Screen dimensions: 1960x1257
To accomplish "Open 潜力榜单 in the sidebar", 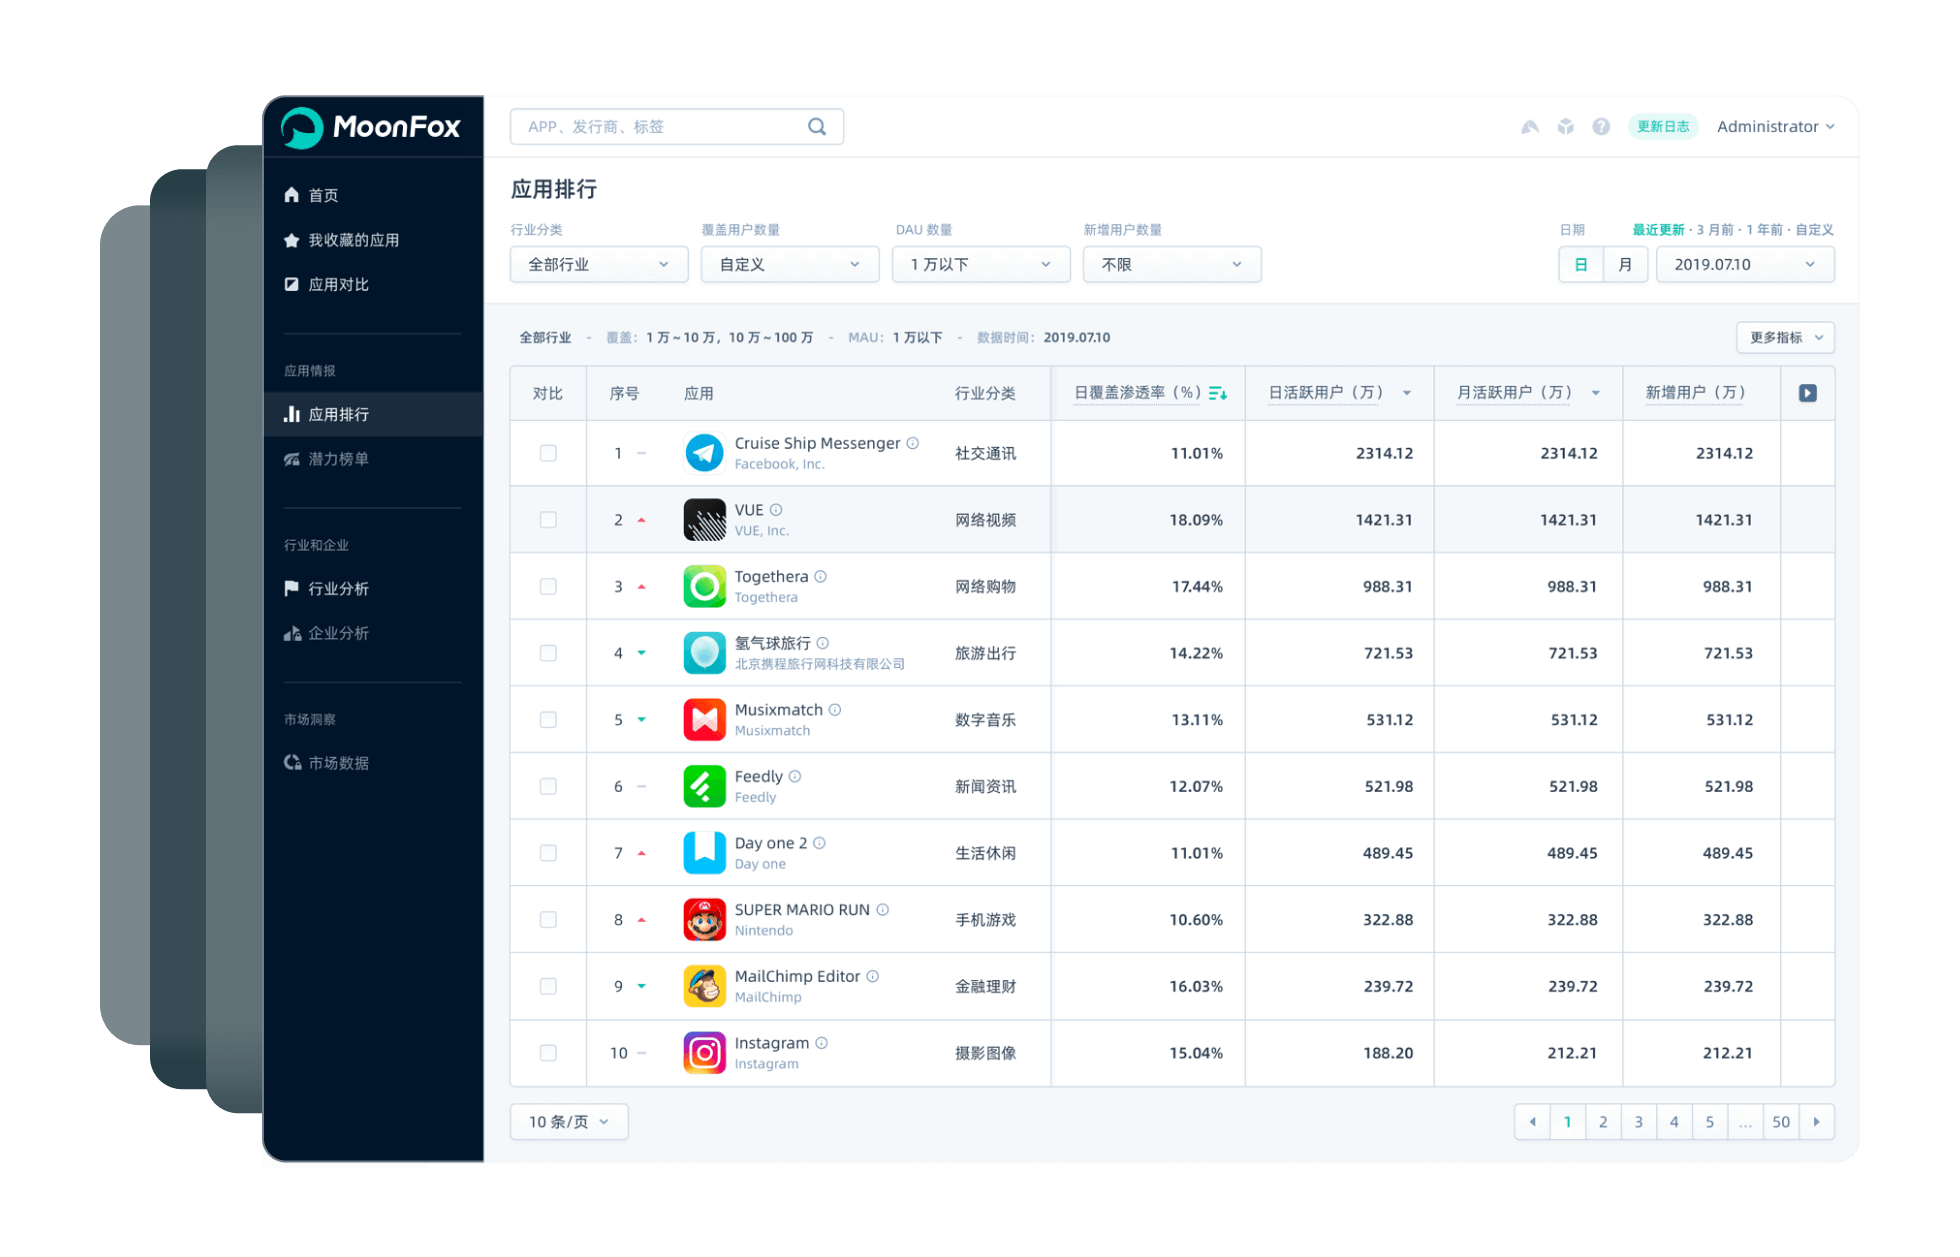I will coord(338,459).
